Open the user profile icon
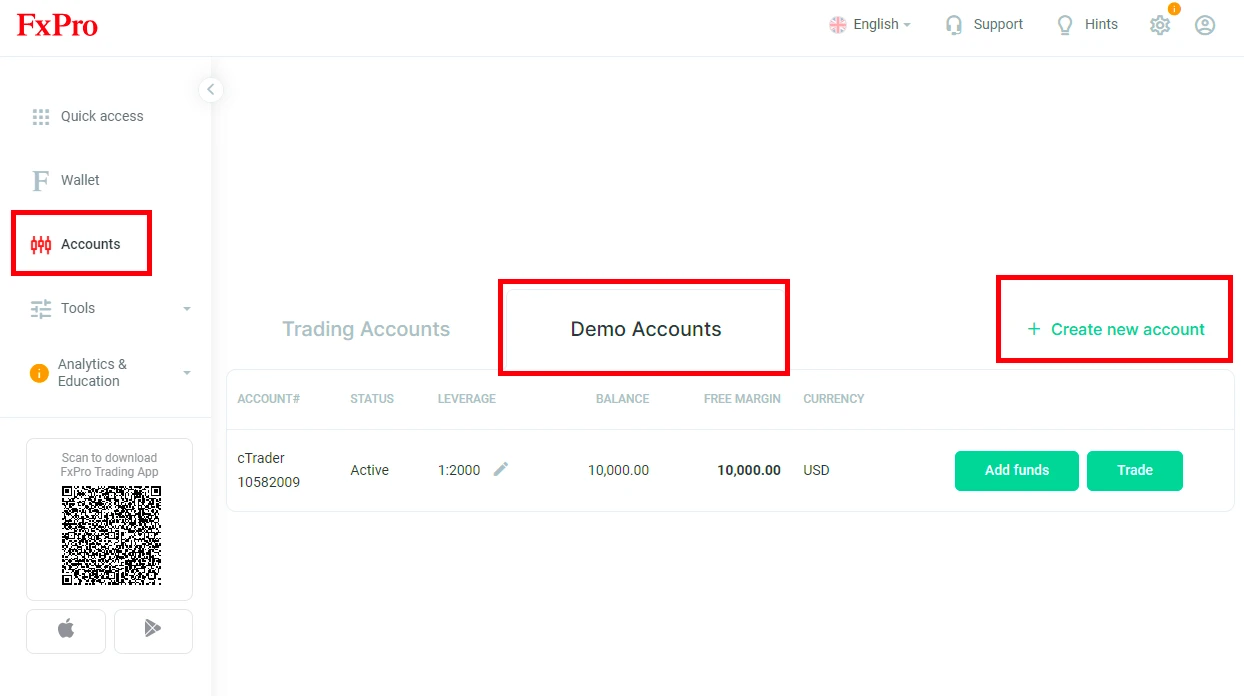Screen dimensions: 1244x696 click(x=1205, y=25)
